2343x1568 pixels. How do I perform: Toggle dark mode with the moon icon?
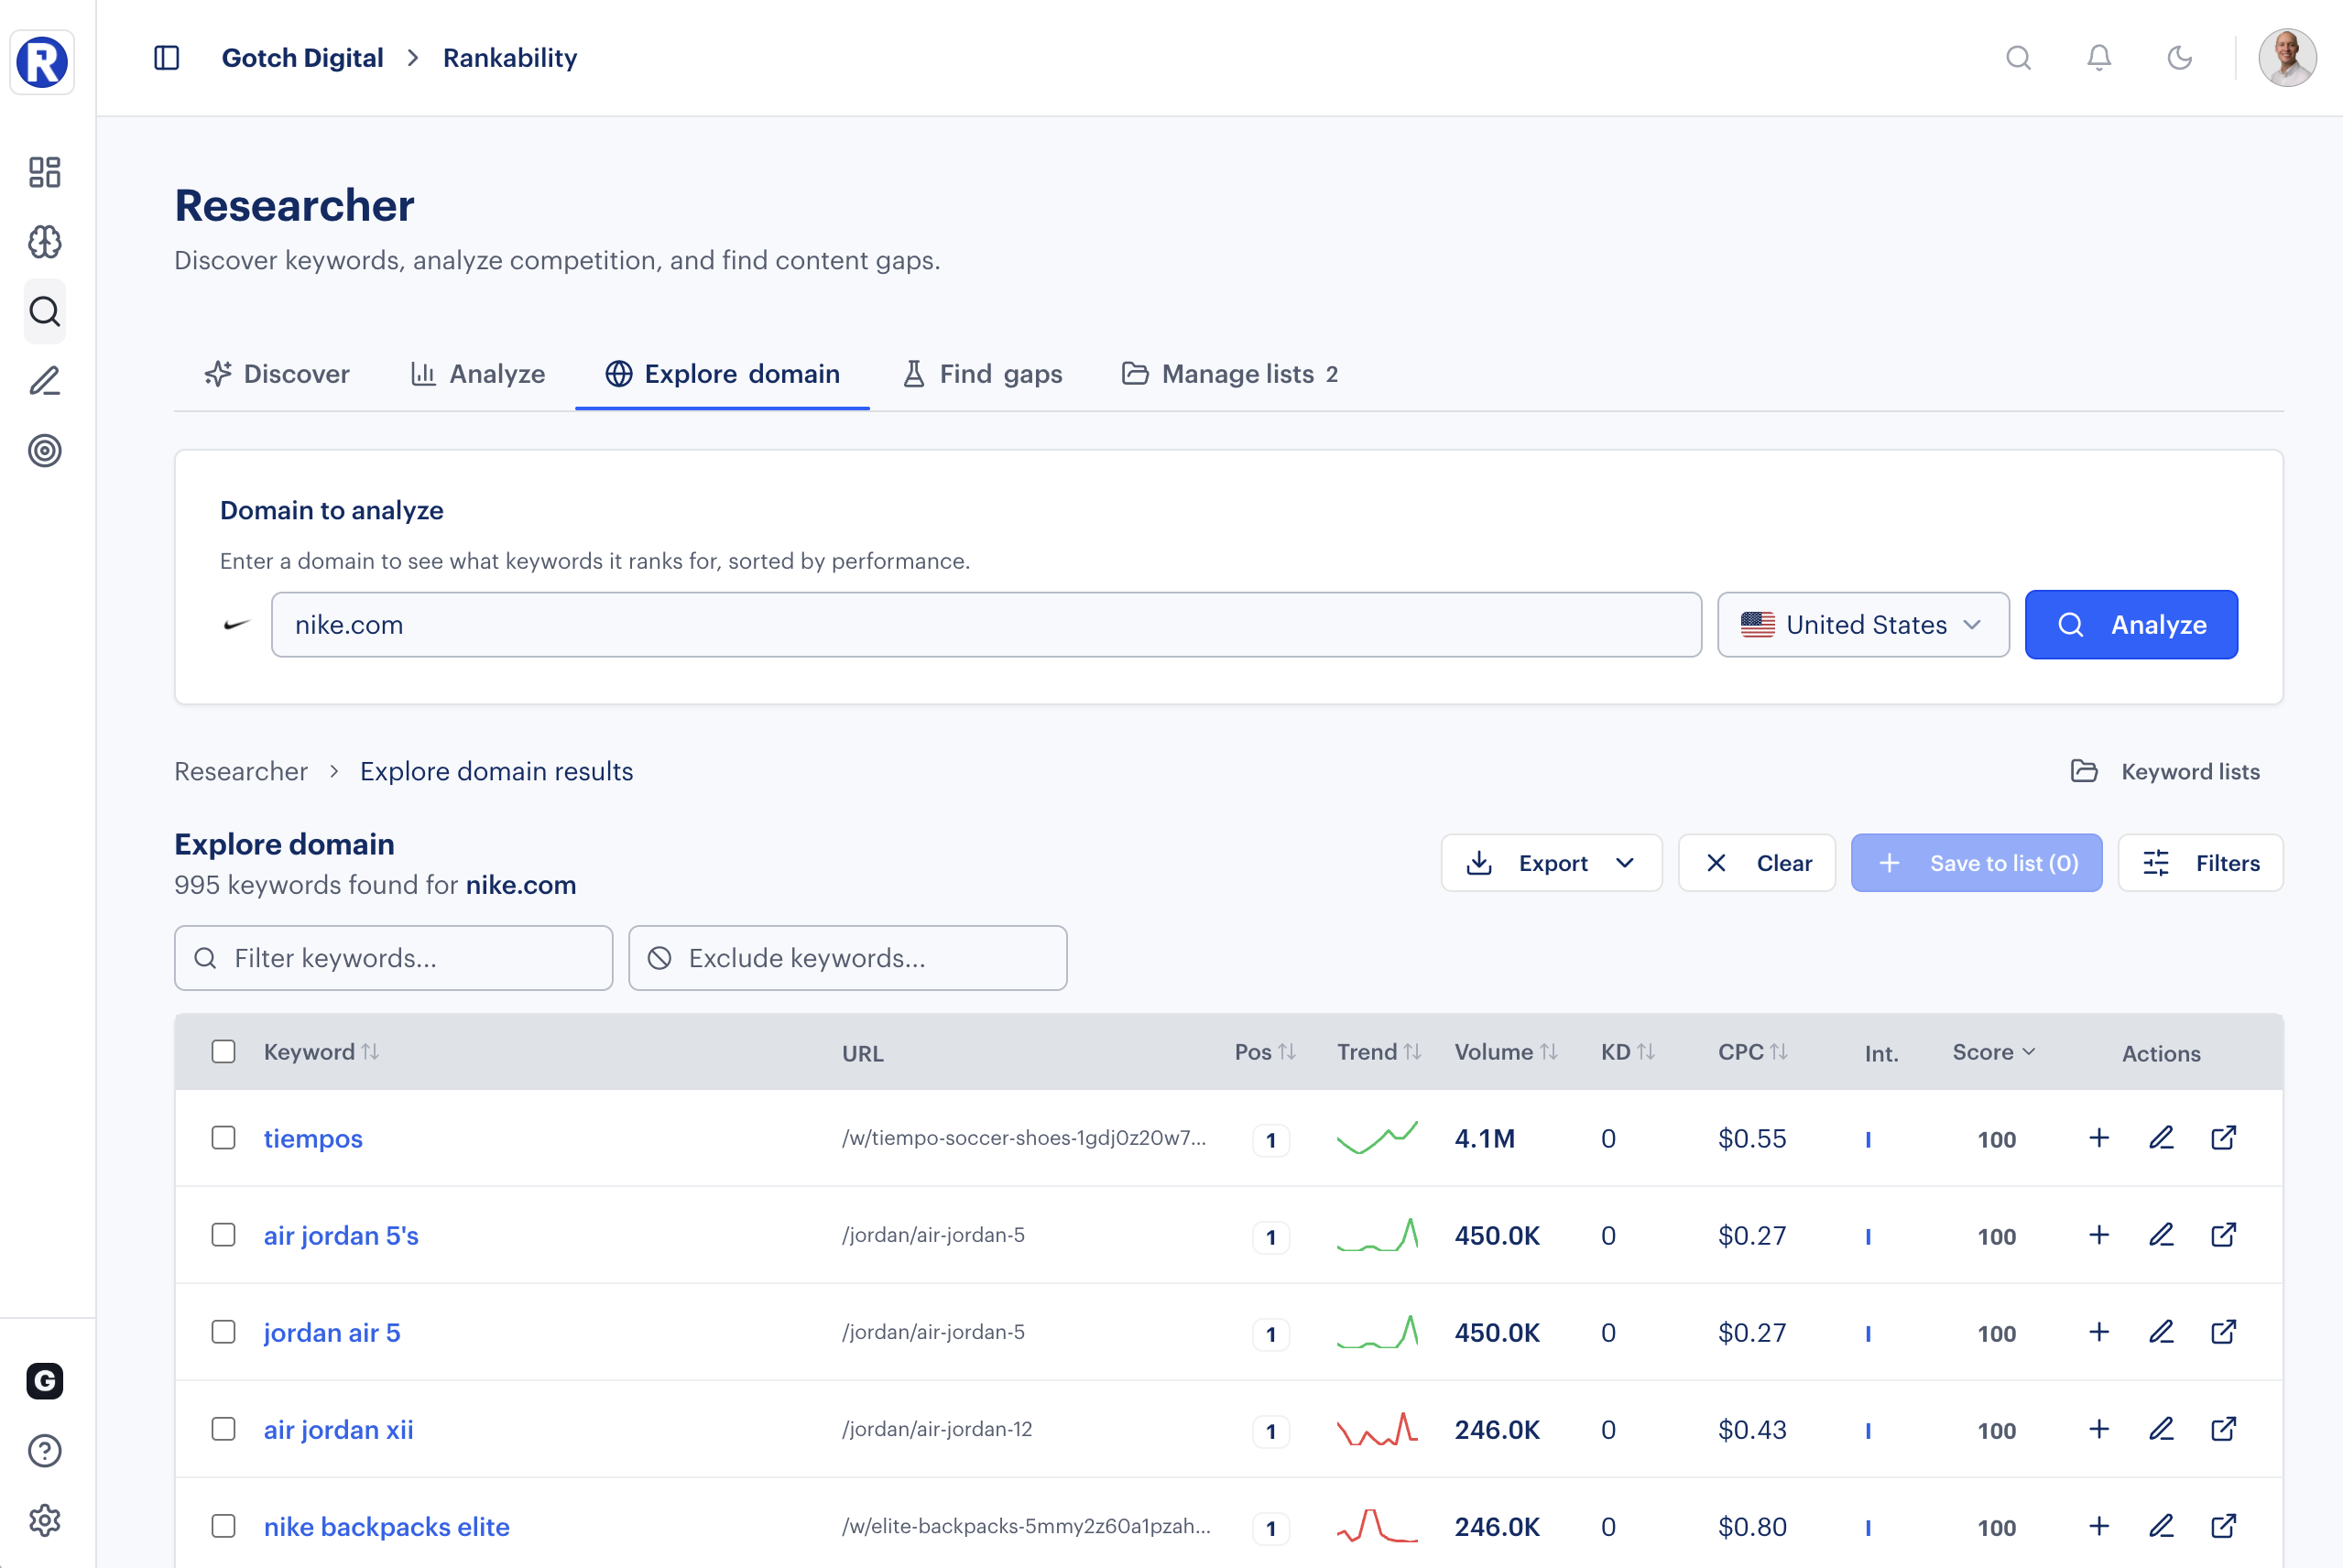pos(2180,58)
